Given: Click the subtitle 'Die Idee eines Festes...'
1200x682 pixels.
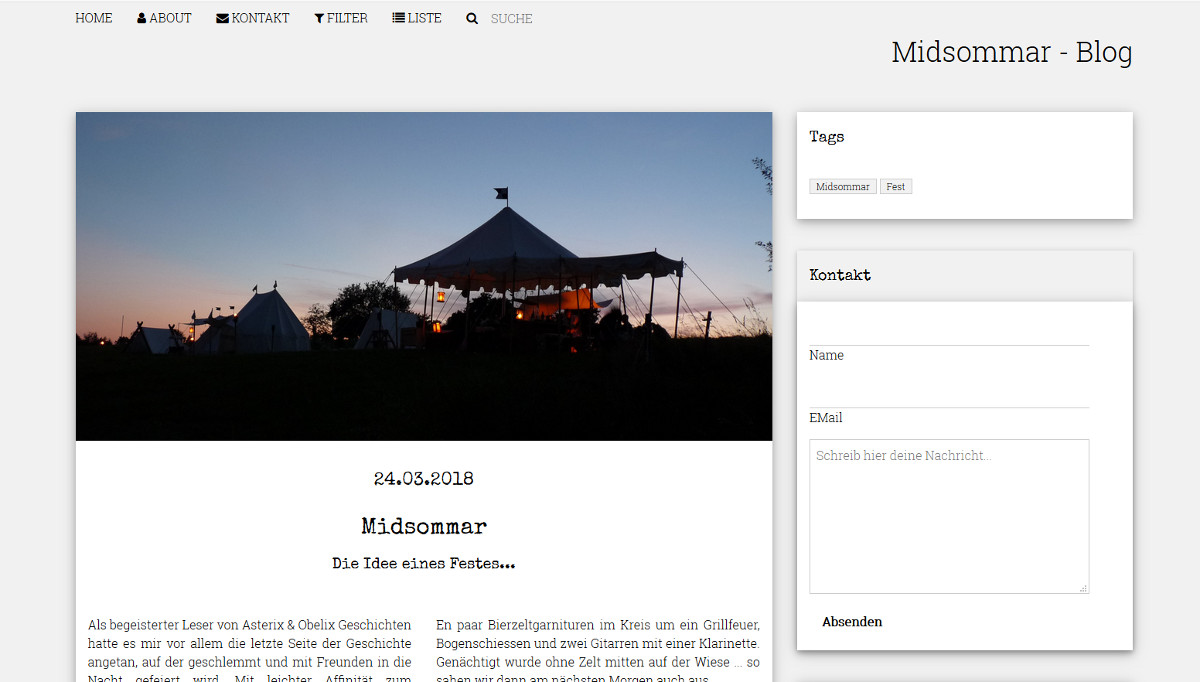Looking at the screenshot, I should point(424,564).
